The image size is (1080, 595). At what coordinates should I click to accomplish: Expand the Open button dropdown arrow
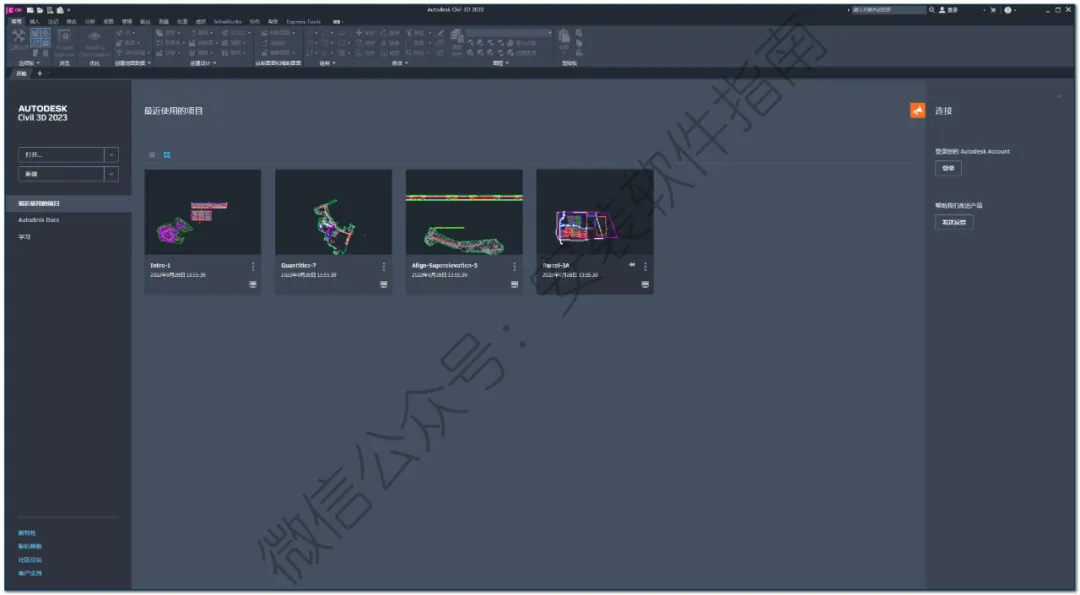pyautogui.click(x=111, y=155)
